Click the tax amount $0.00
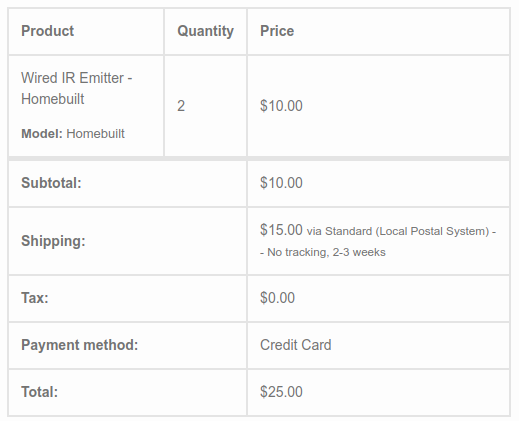This screenshot has height=421, width=519. click(x=277, y=298)
